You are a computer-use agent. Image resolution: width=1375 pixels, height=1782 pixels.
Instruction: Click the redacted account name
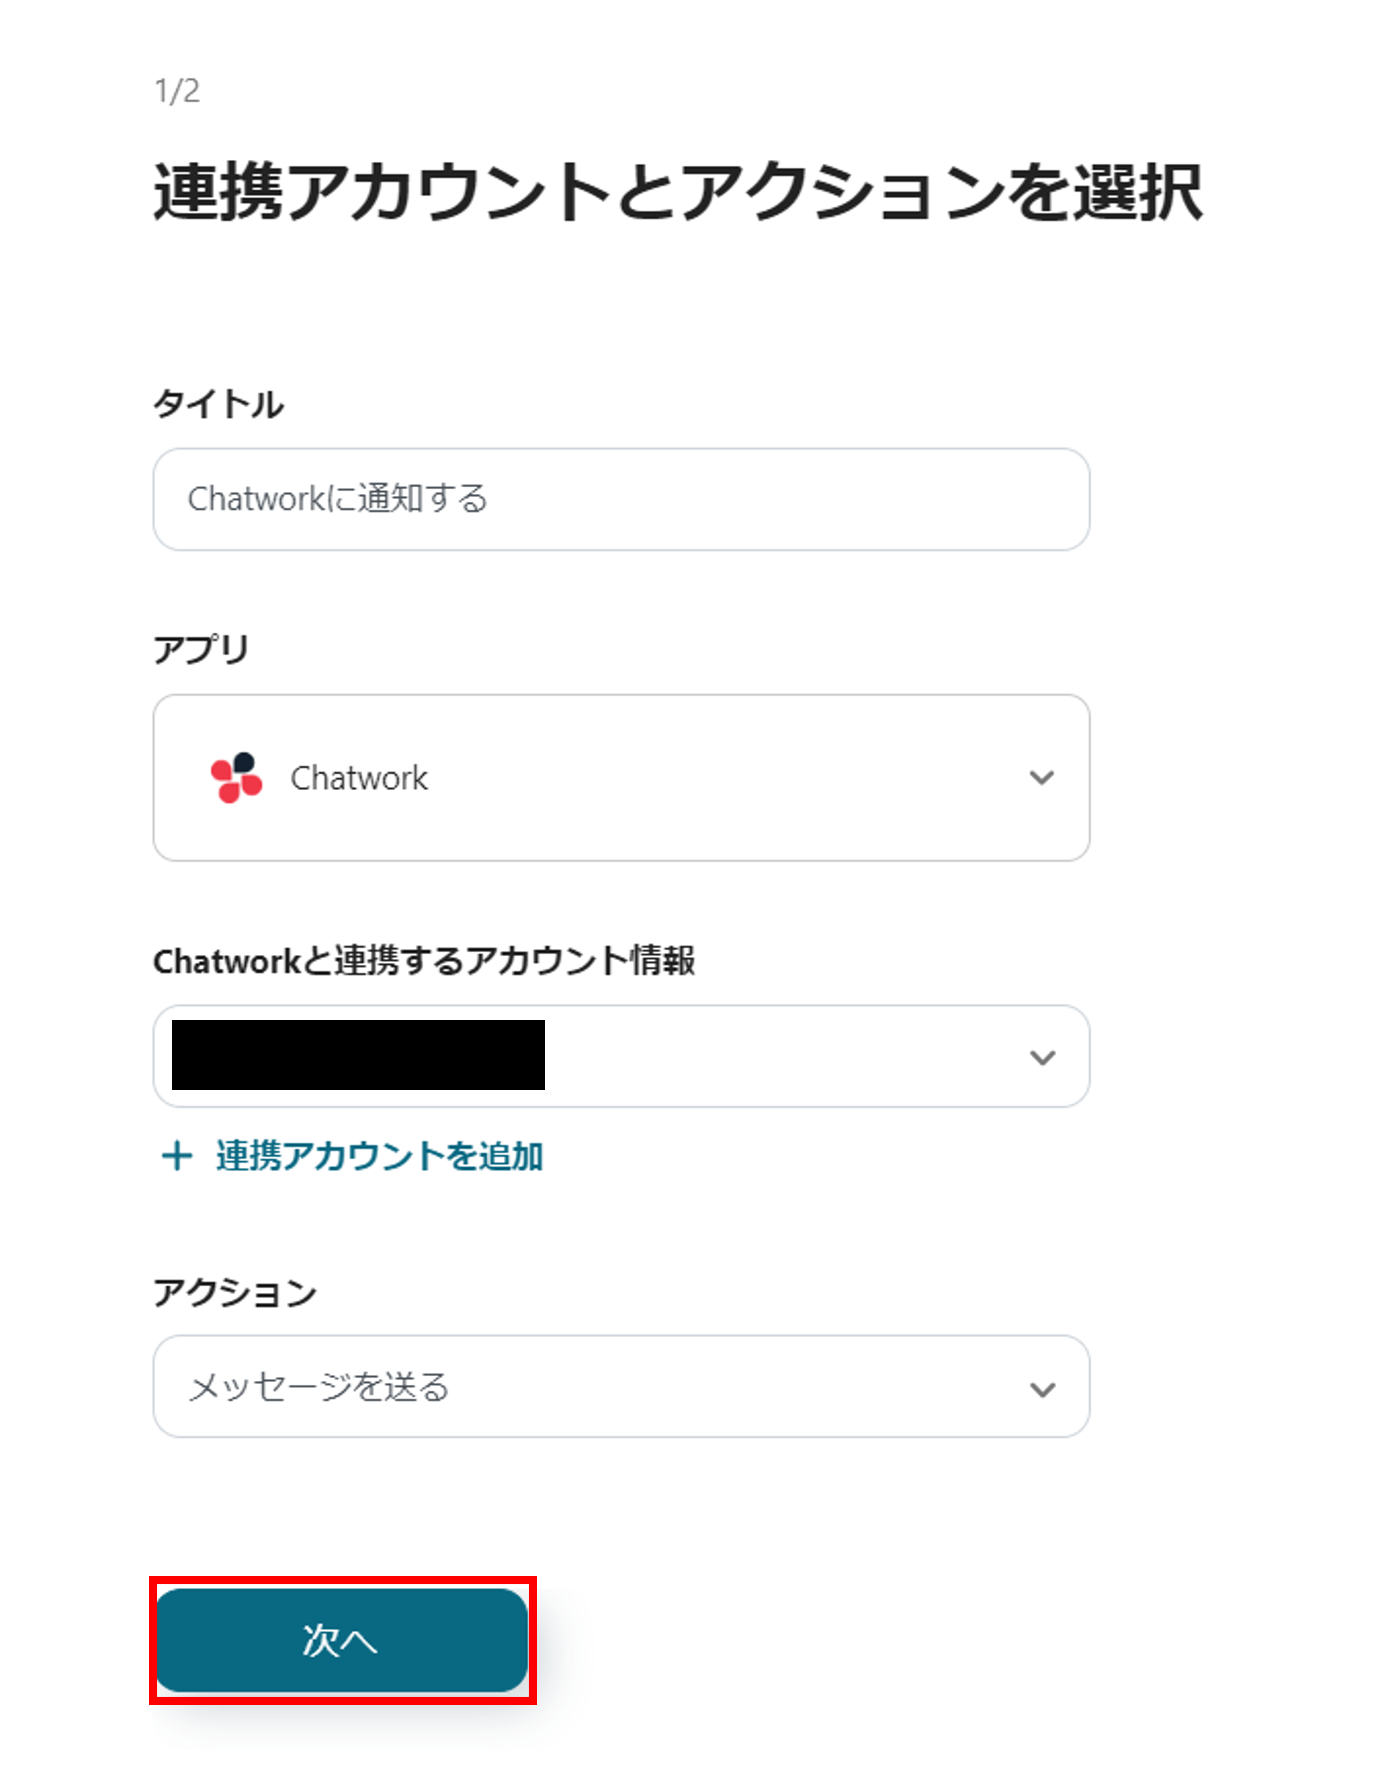(x=358, y=1055)
